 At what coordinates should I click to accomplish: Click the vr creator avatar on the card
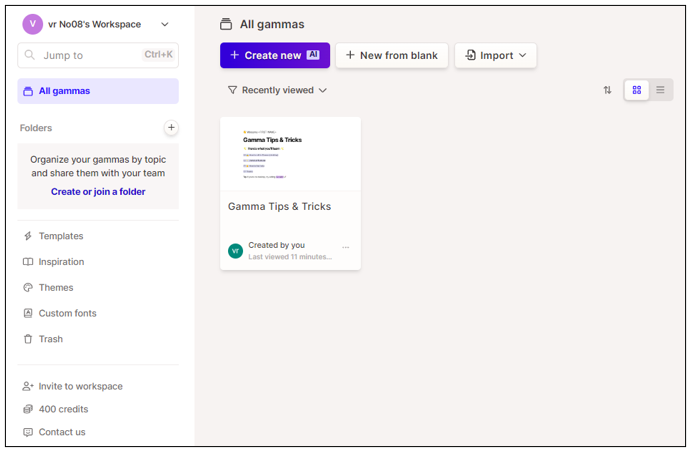[x=235, y=251]
